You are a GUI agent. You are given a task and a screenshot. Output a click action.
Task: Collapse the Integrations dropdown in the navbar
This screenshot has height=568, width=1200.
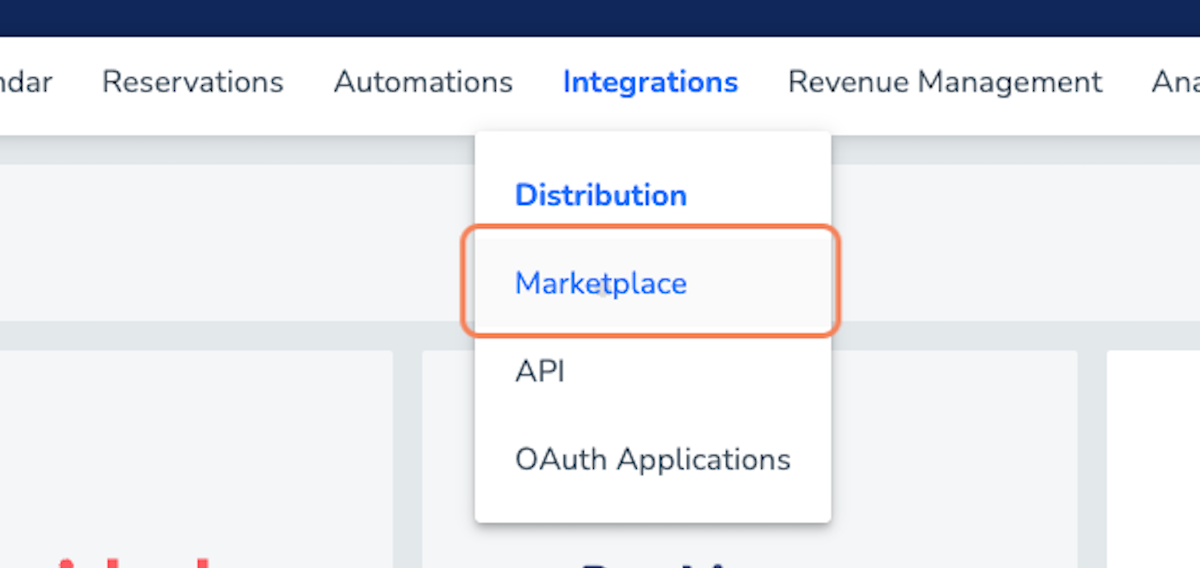pyautogui.click(x=650, y=82)
